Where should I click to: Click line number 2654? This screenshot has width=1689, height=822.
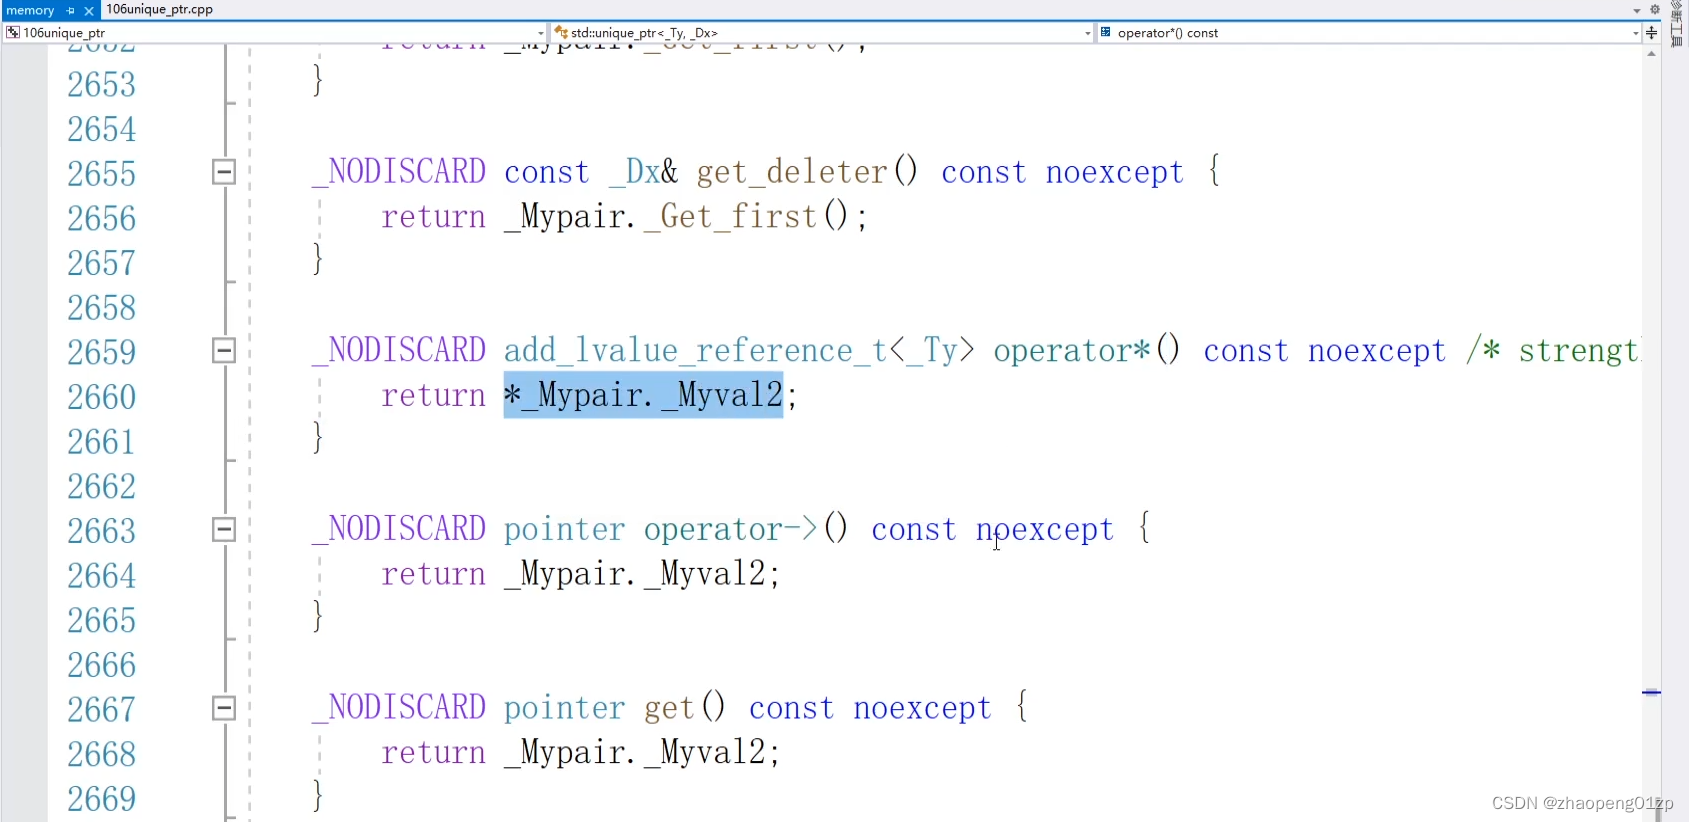tap(102, 130)
